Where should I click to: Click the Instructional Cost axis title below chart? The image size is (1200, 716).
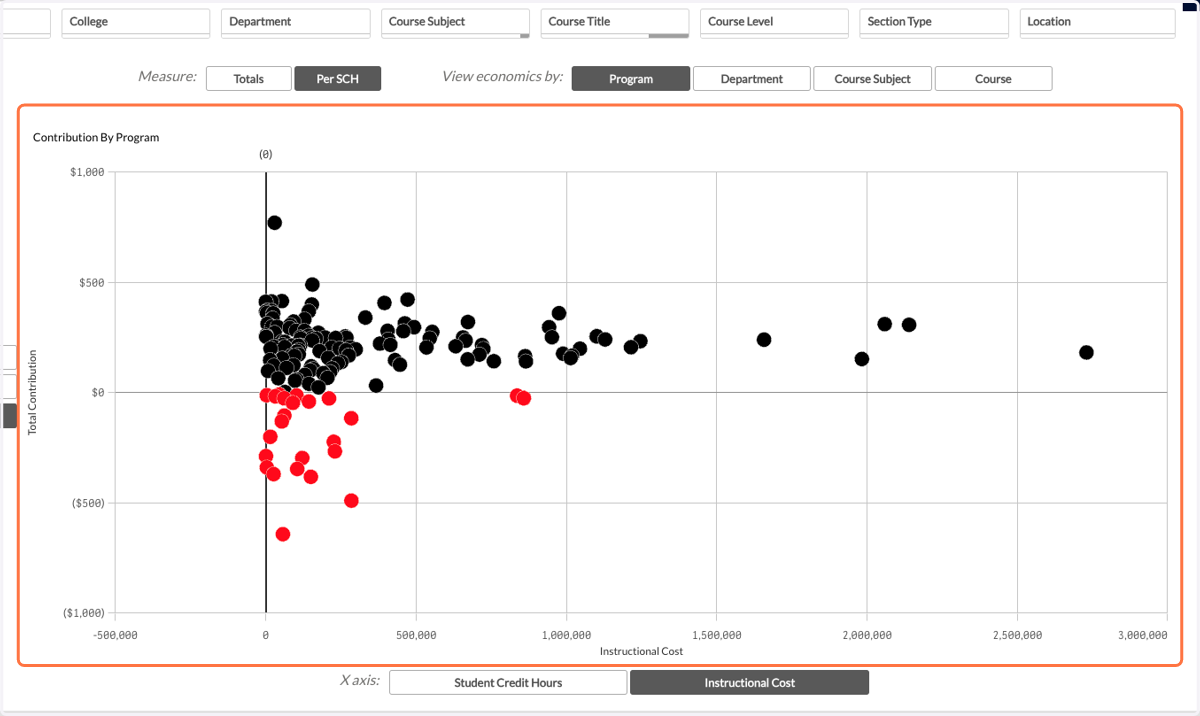(641, 651)
